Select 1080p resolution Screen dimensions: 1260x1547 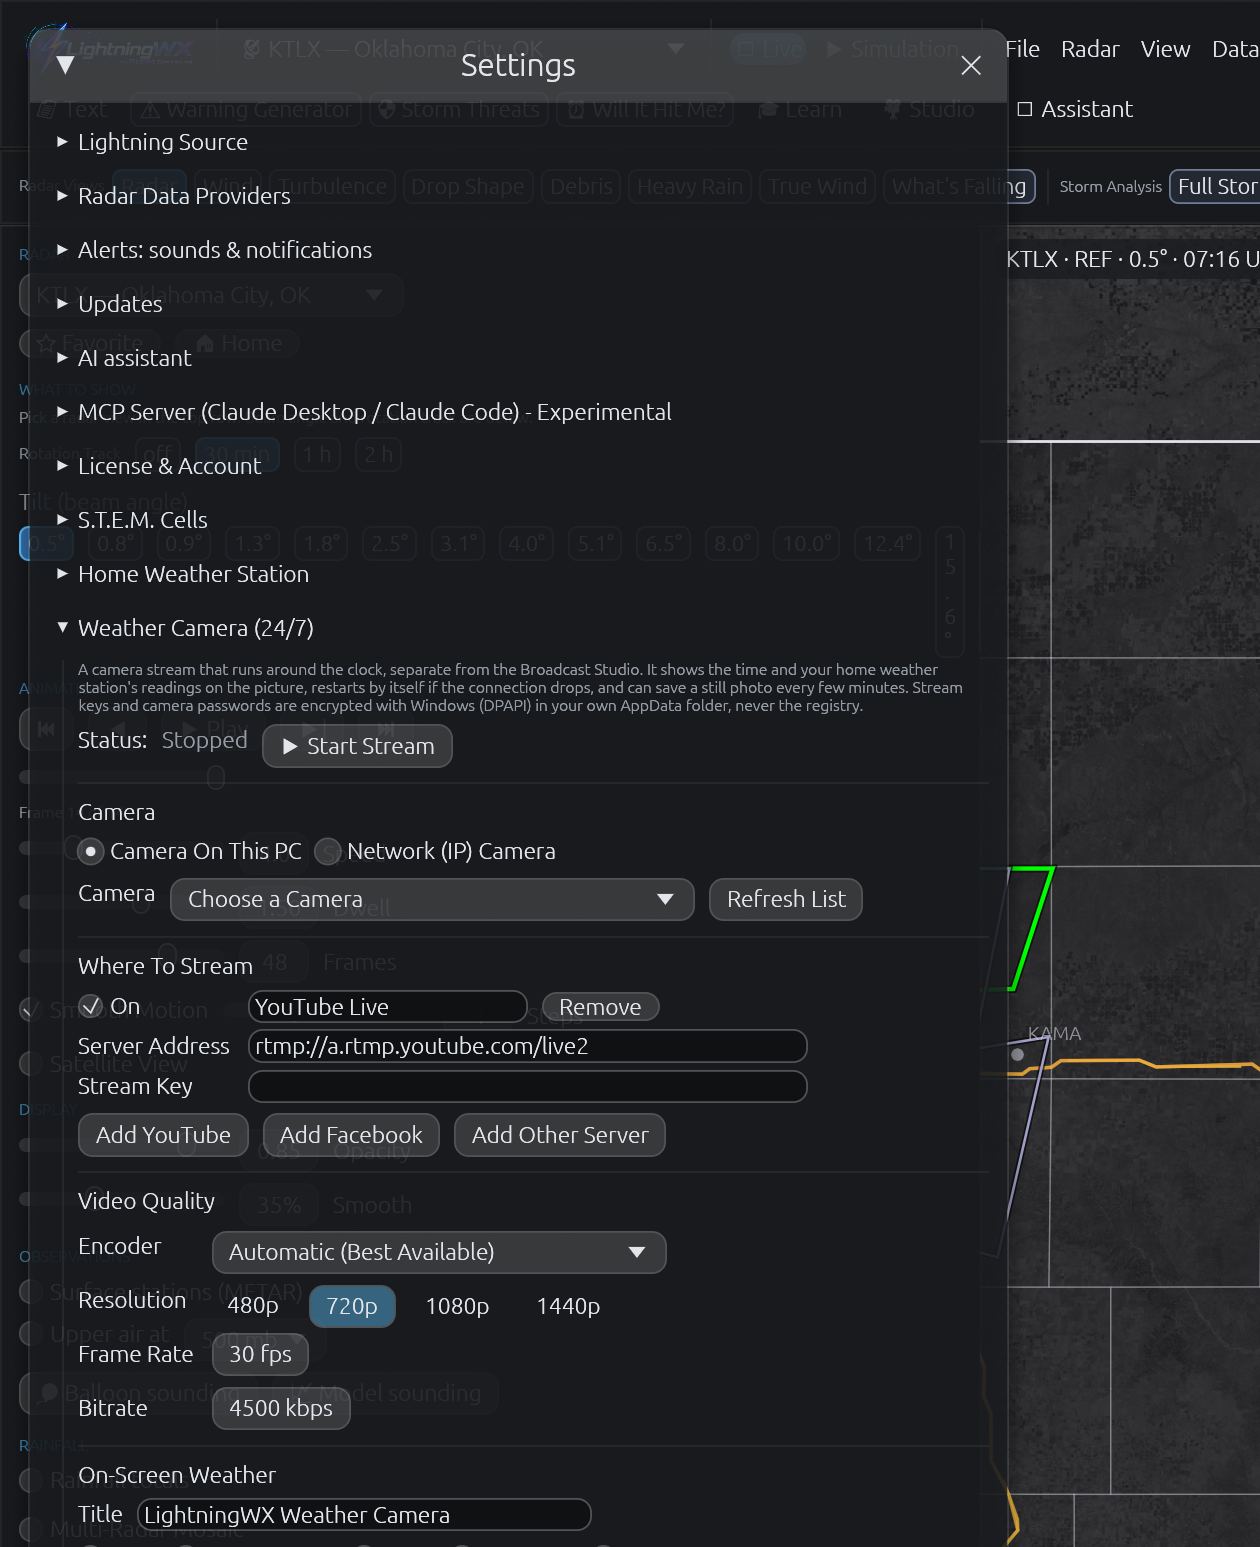tap(457, 1306)
